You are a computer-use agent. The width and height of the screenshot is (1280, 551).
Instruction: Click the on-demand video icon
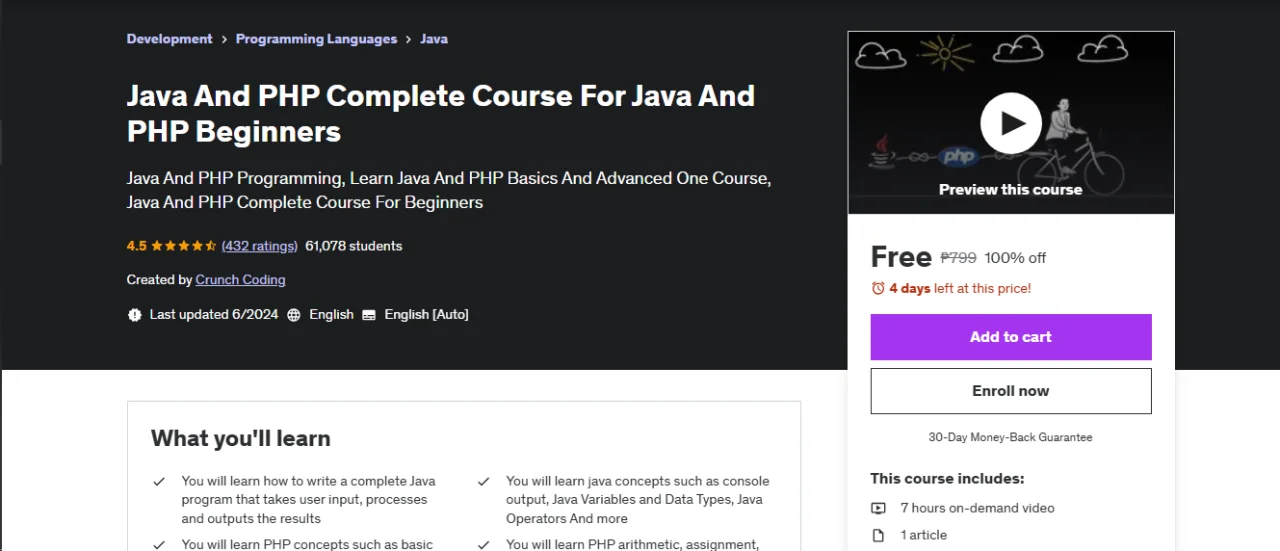878,508
